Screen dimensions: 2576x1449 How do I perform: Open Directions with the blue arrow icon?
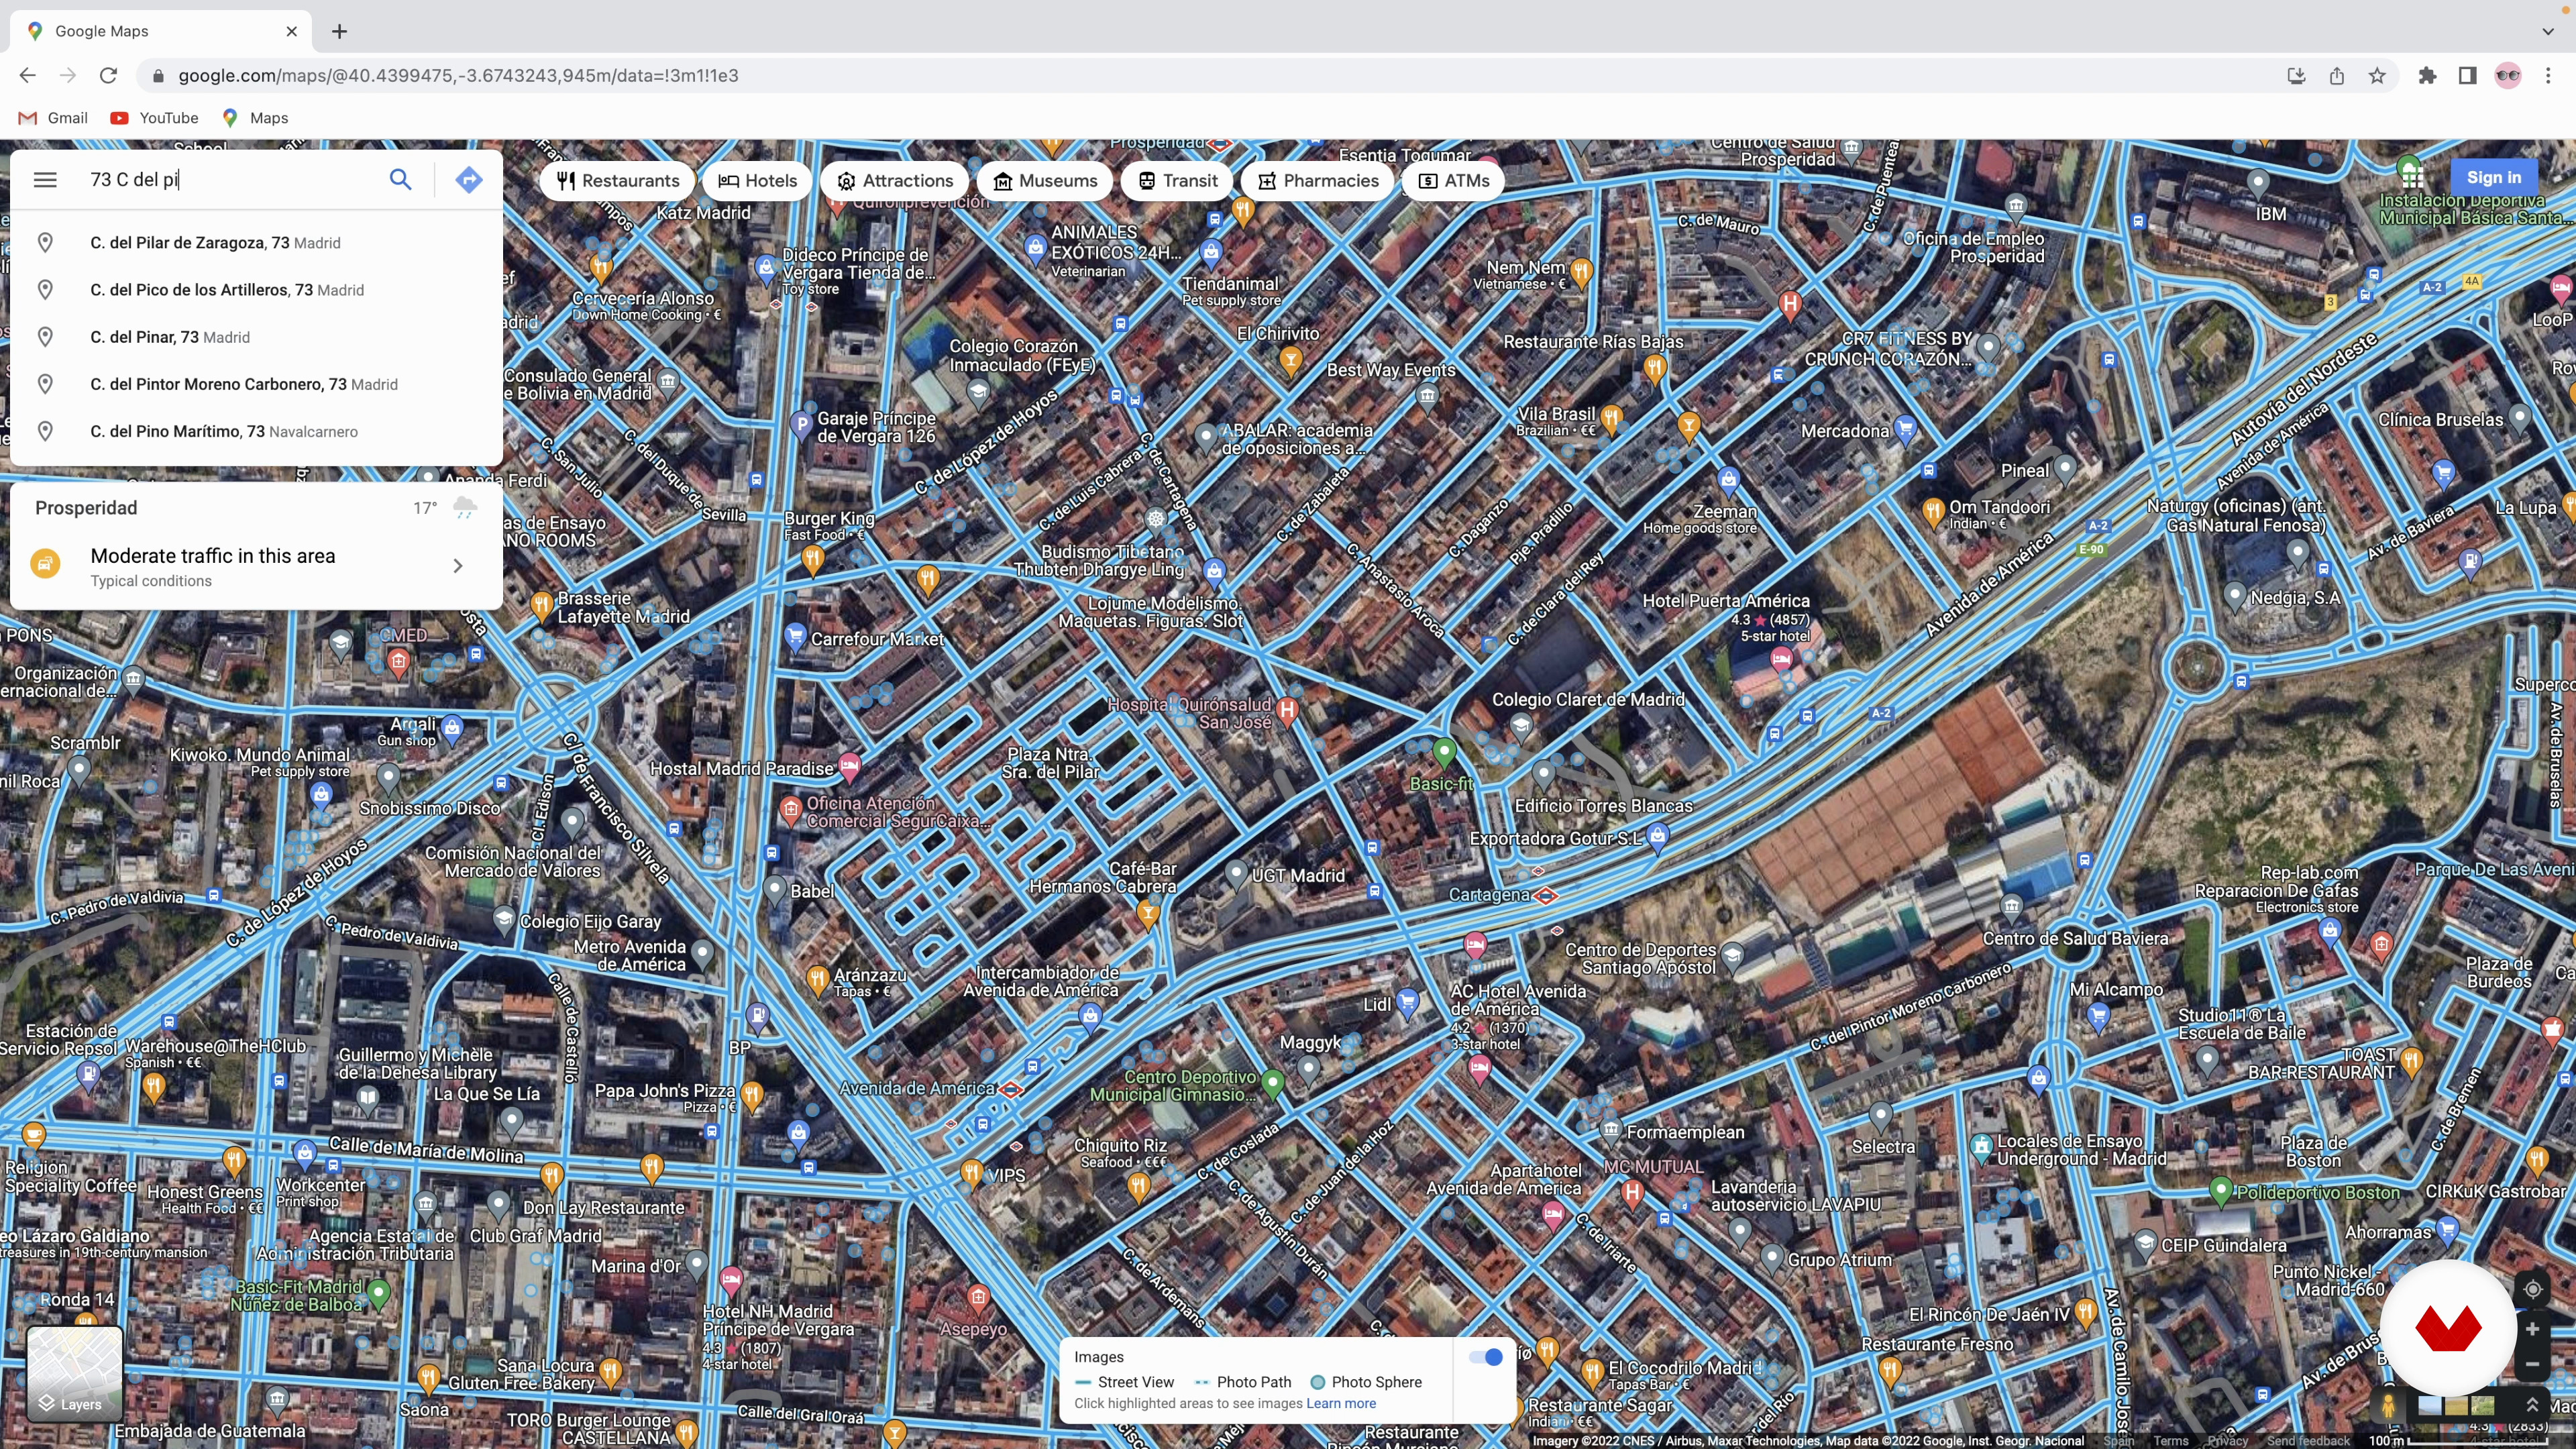[x=468, y=180]
